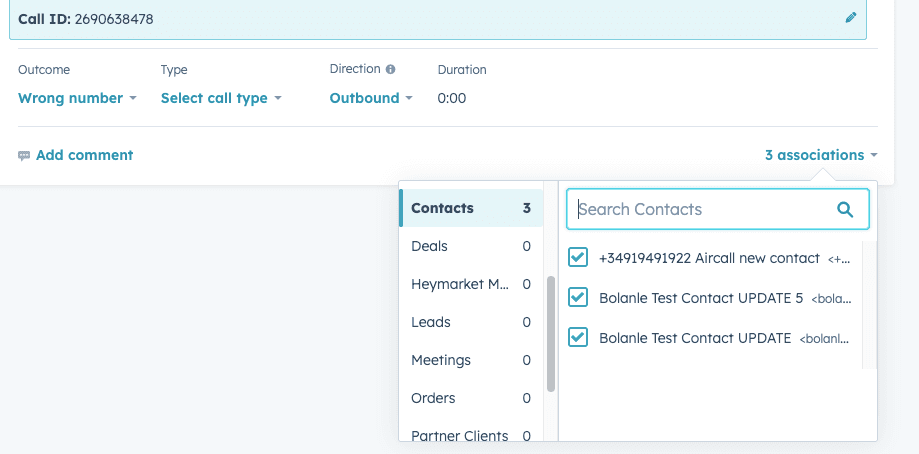Focus the Search Contacts input field
This screenshot has height=454, width=919.
[x=700, y=209]
